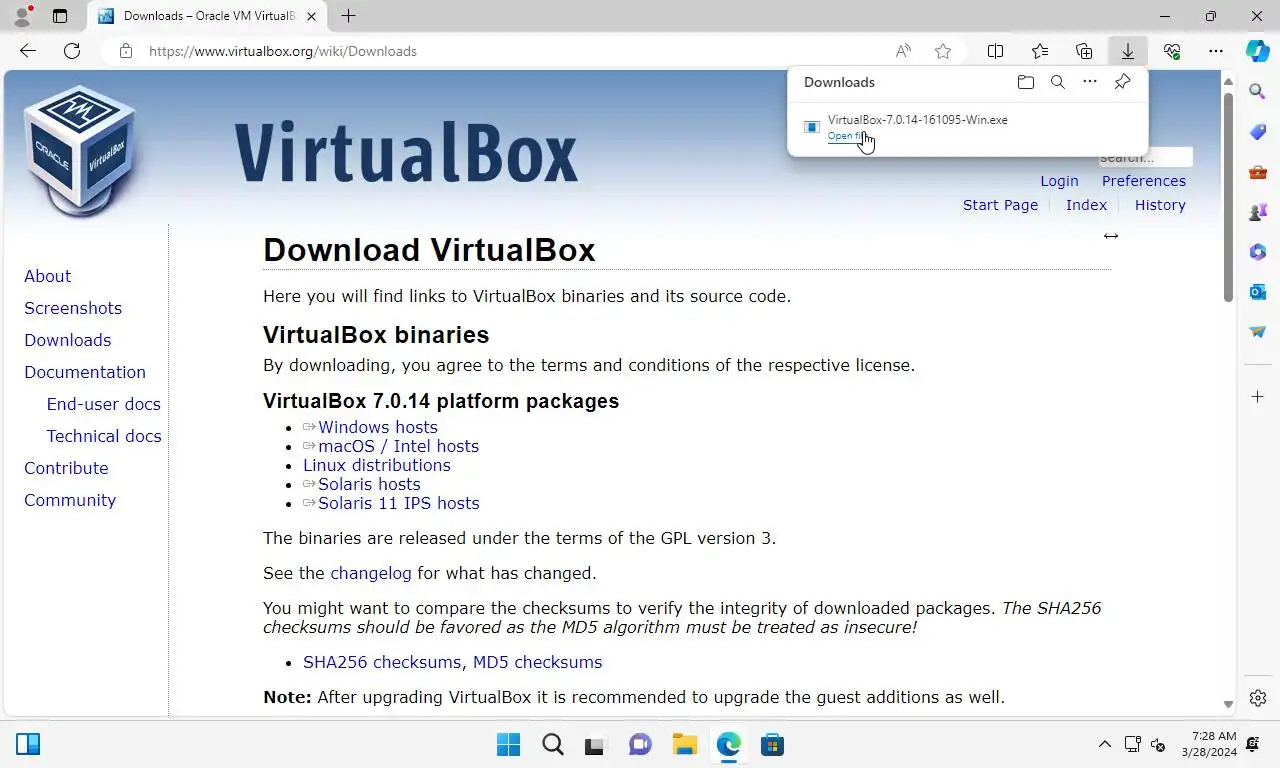Close the VirtualBox Downloads tab
This screenshot has width=1280, height=768.
tap(312, 16)
